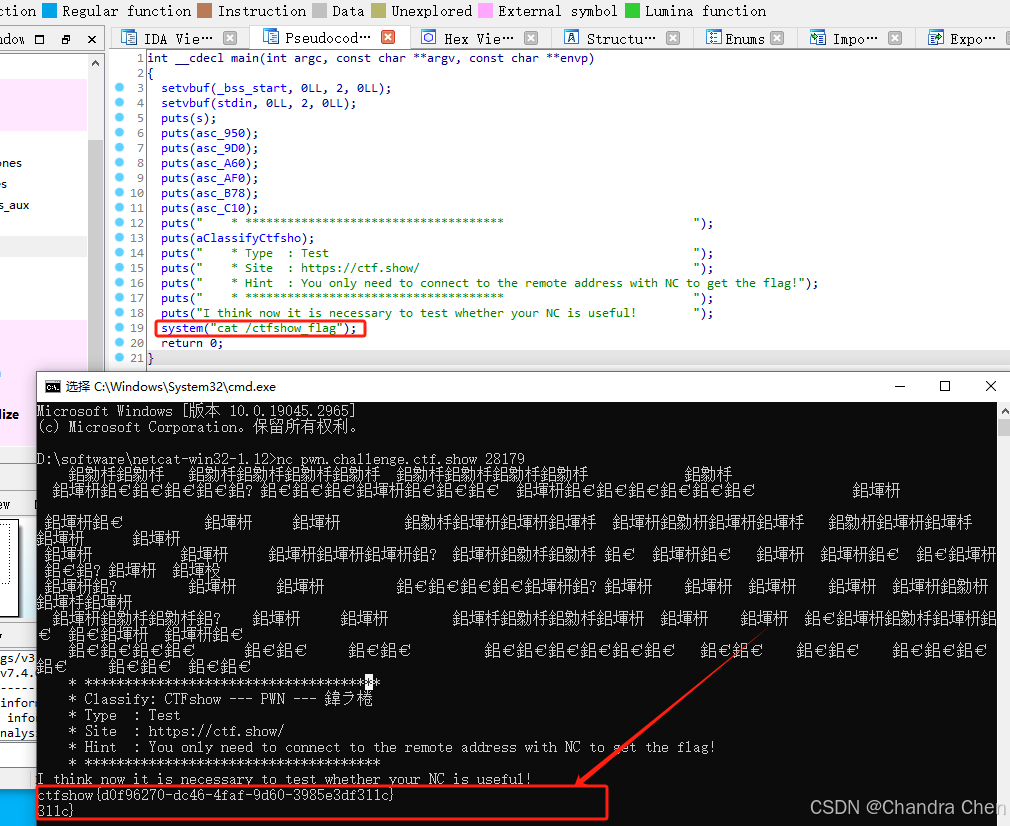Click the Instruction brown legend swatch
Screen dimensions: 1010x826
205,11
